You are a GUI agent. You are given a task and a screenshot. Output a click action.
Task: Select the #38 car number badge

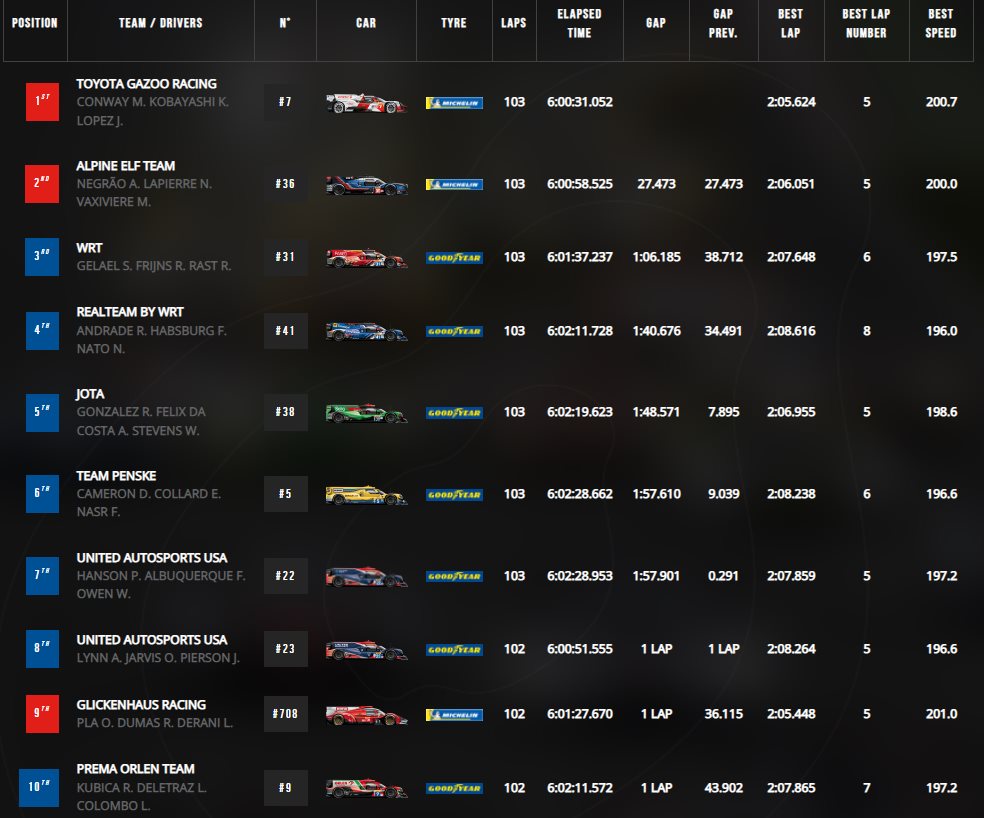[286, 412]
